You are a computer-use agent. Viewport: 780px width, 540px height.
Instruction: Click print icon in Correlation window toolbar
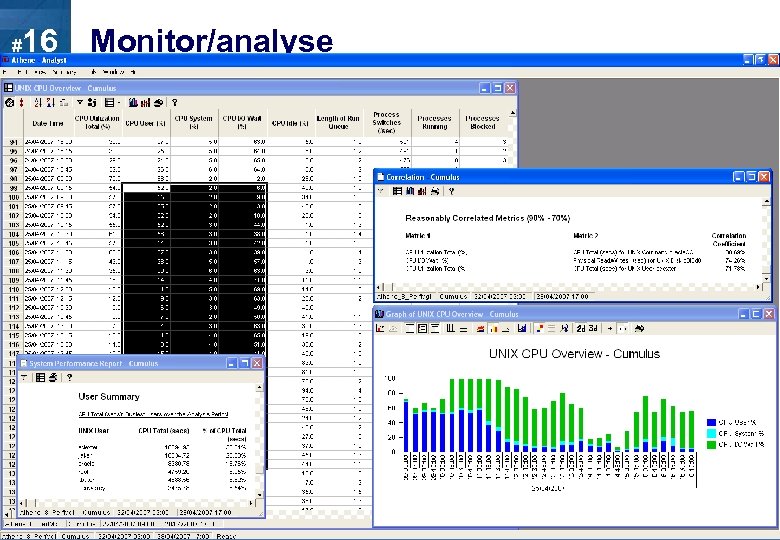click(x=435, y=191)
